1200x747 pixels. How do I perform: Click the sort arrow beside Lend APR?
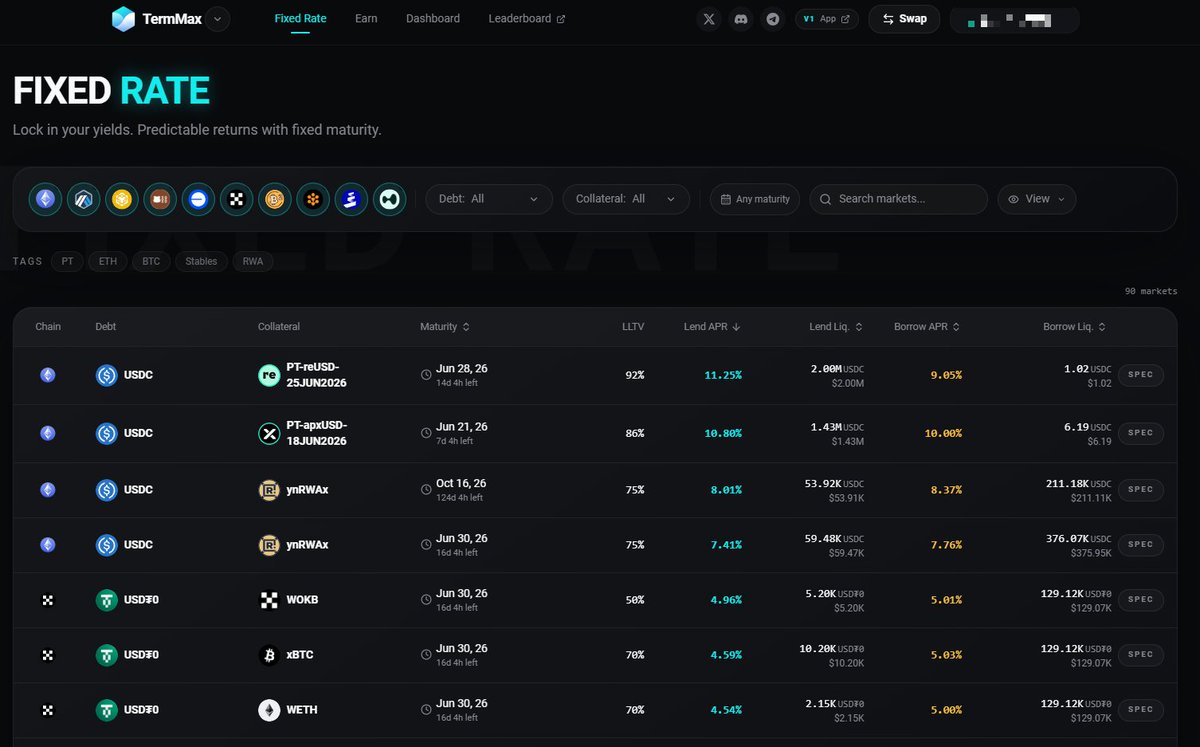pyautogui.click(x=737, y=327)
